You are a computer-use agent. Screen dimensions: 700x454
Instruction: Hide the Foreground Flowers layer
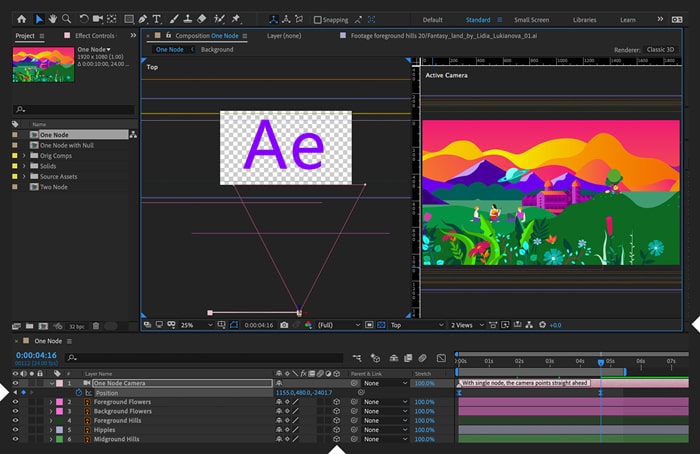point(16,402)
